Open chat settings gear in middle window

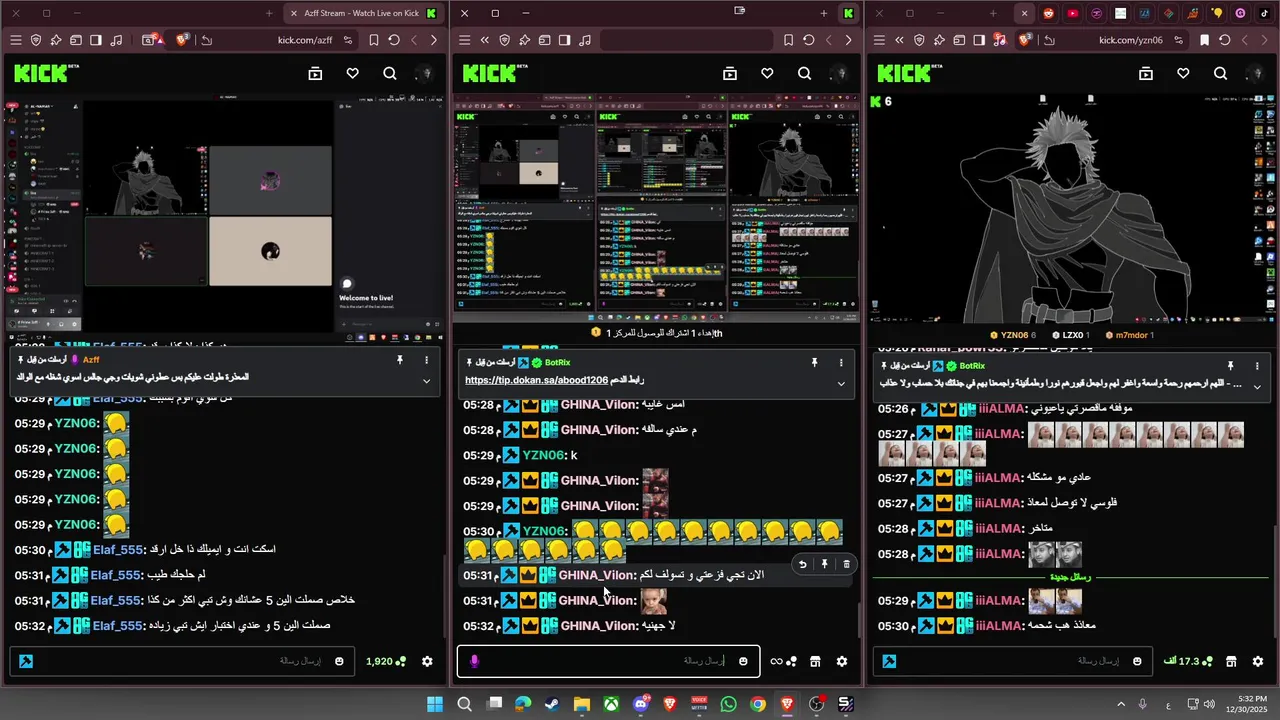tap(842, 661)
